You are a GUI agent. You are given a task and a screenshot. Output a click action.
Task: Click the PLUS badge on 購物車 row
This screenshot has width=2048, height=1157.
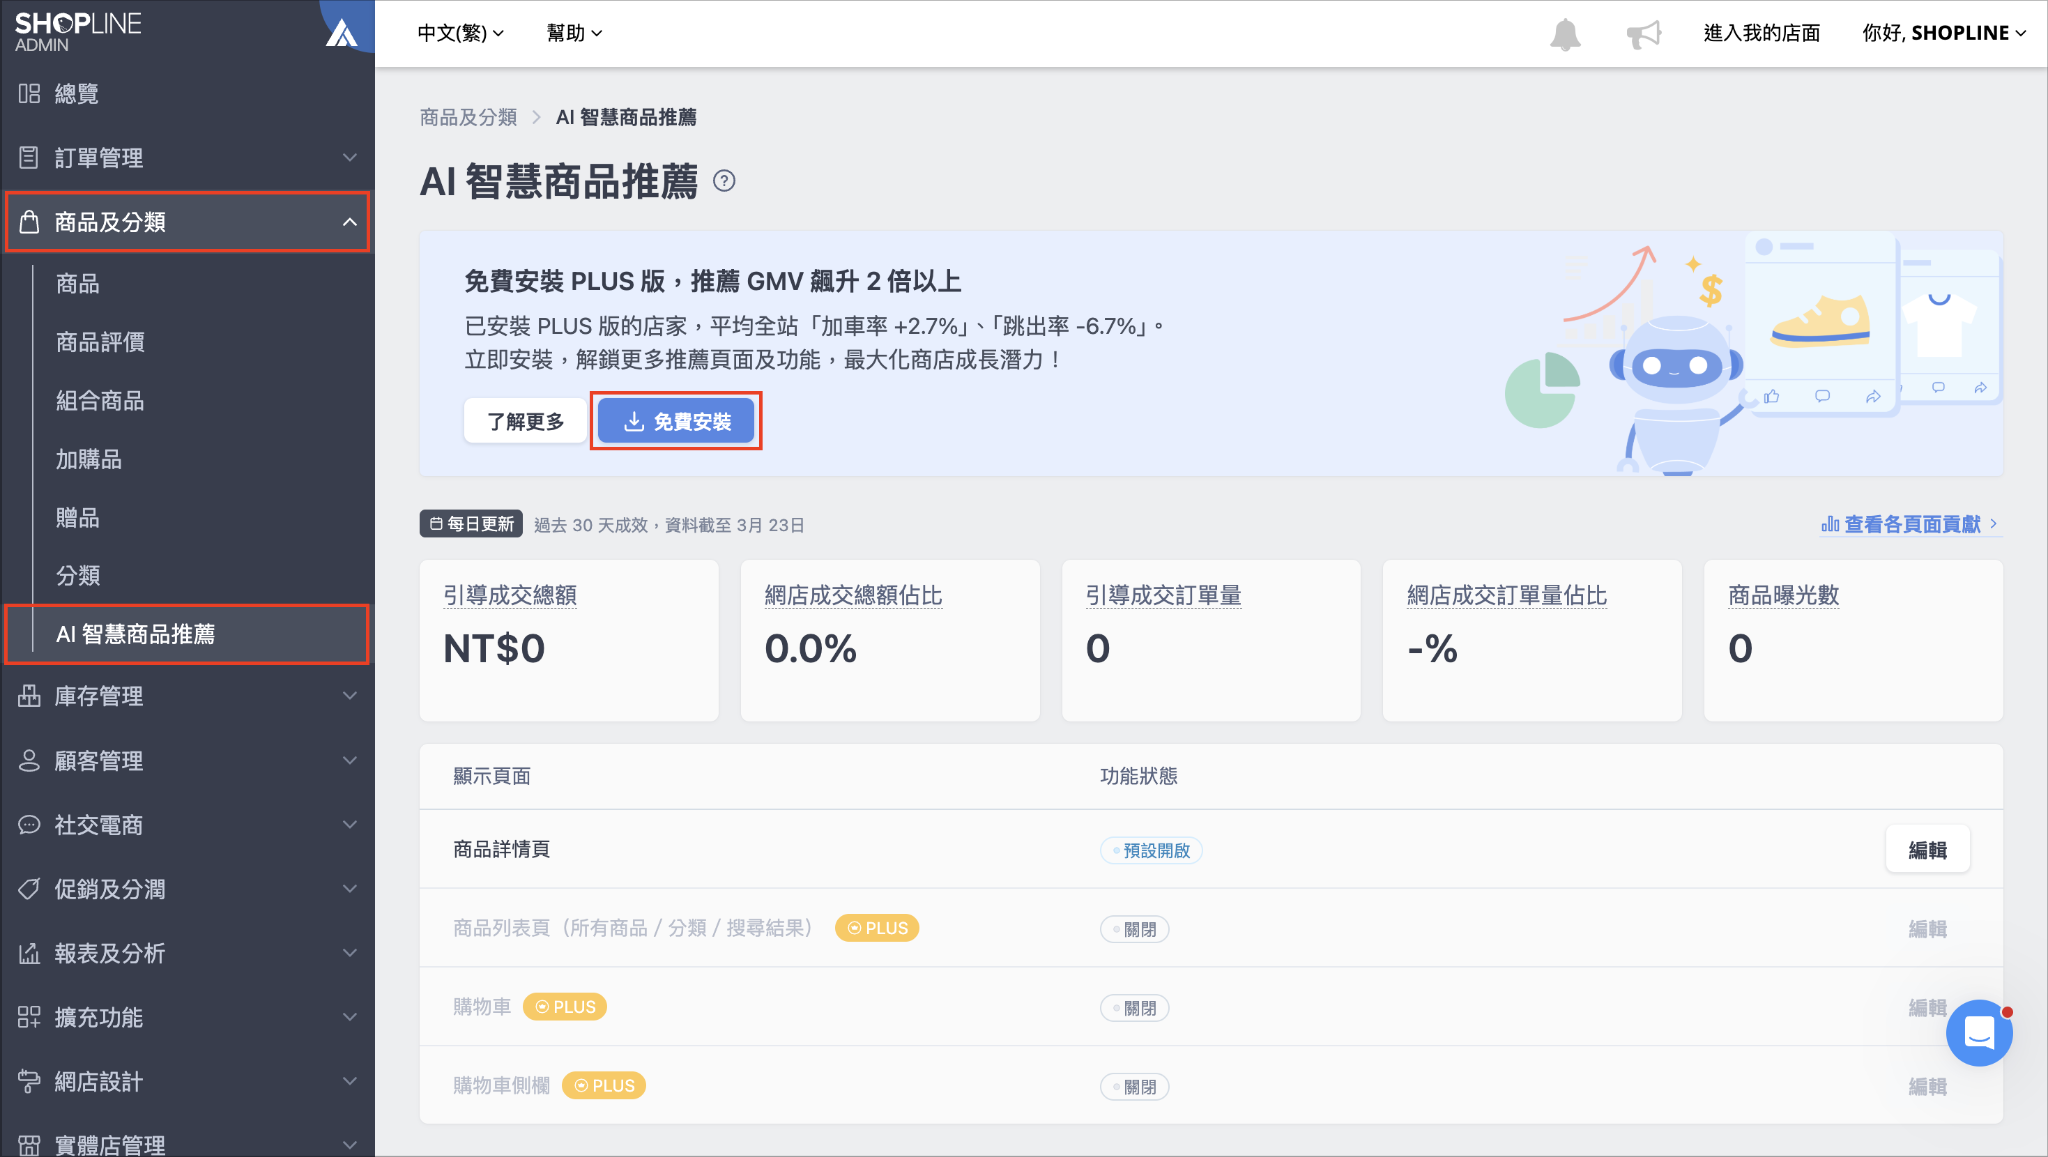(565, 1007)
